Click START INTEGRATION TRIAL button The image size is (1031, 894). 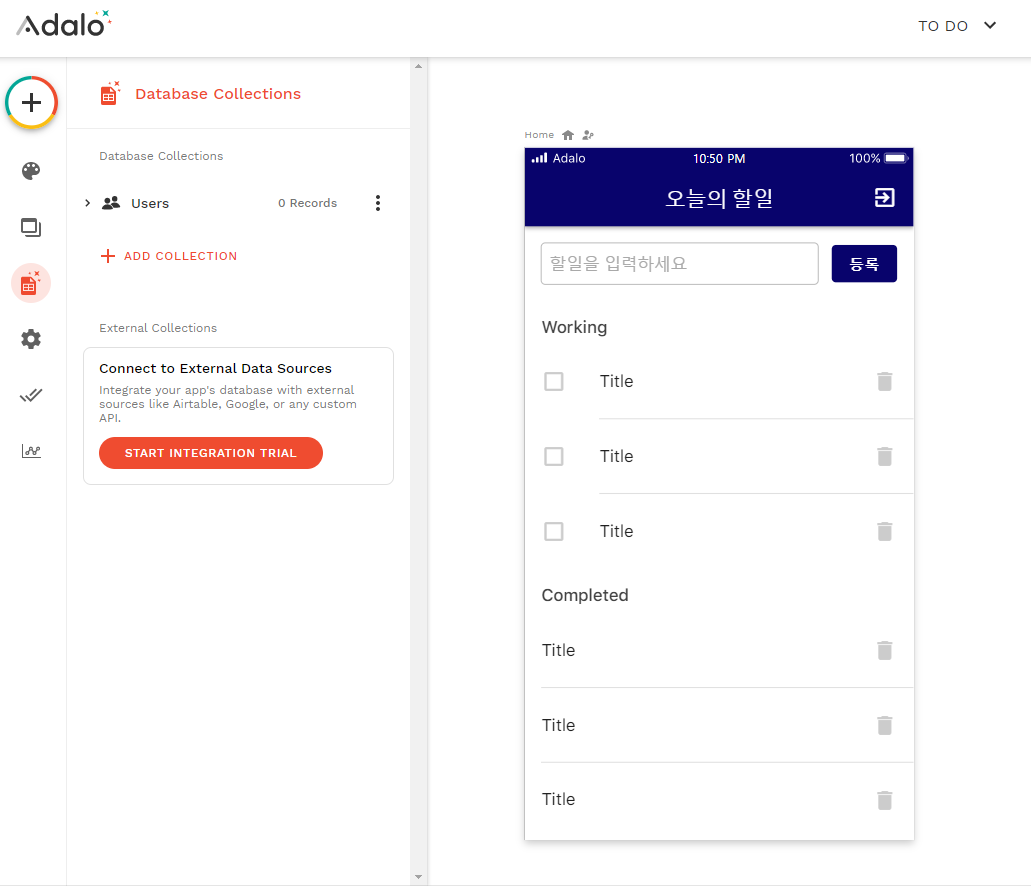(x=210, y=453)
